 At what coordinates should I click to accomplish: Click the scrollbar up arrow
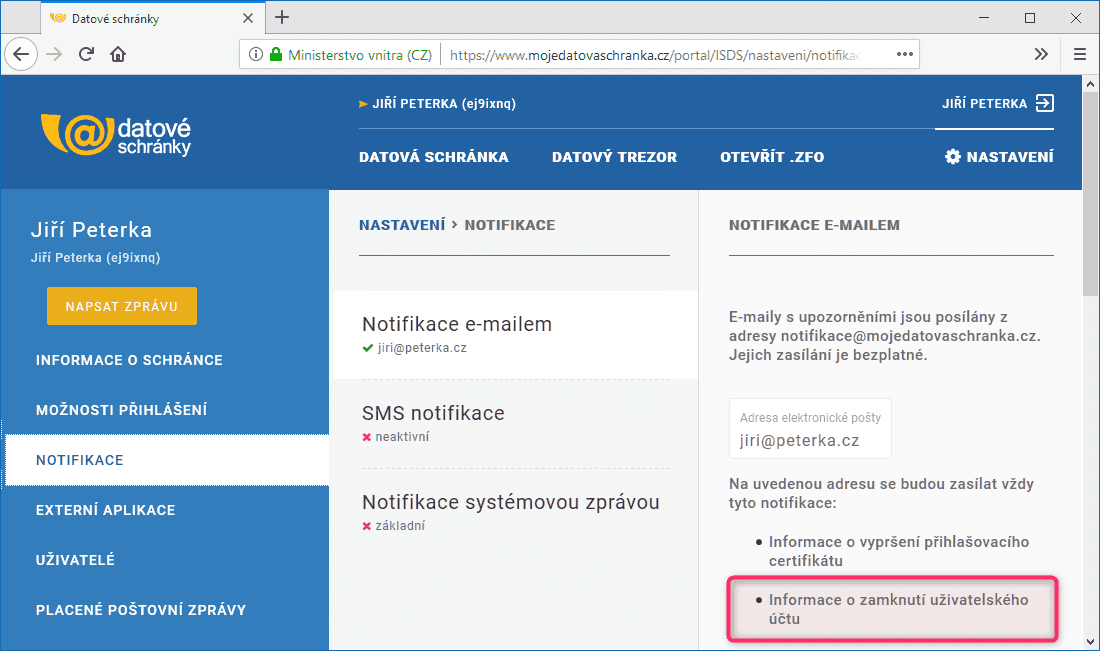coord(1090,84)
